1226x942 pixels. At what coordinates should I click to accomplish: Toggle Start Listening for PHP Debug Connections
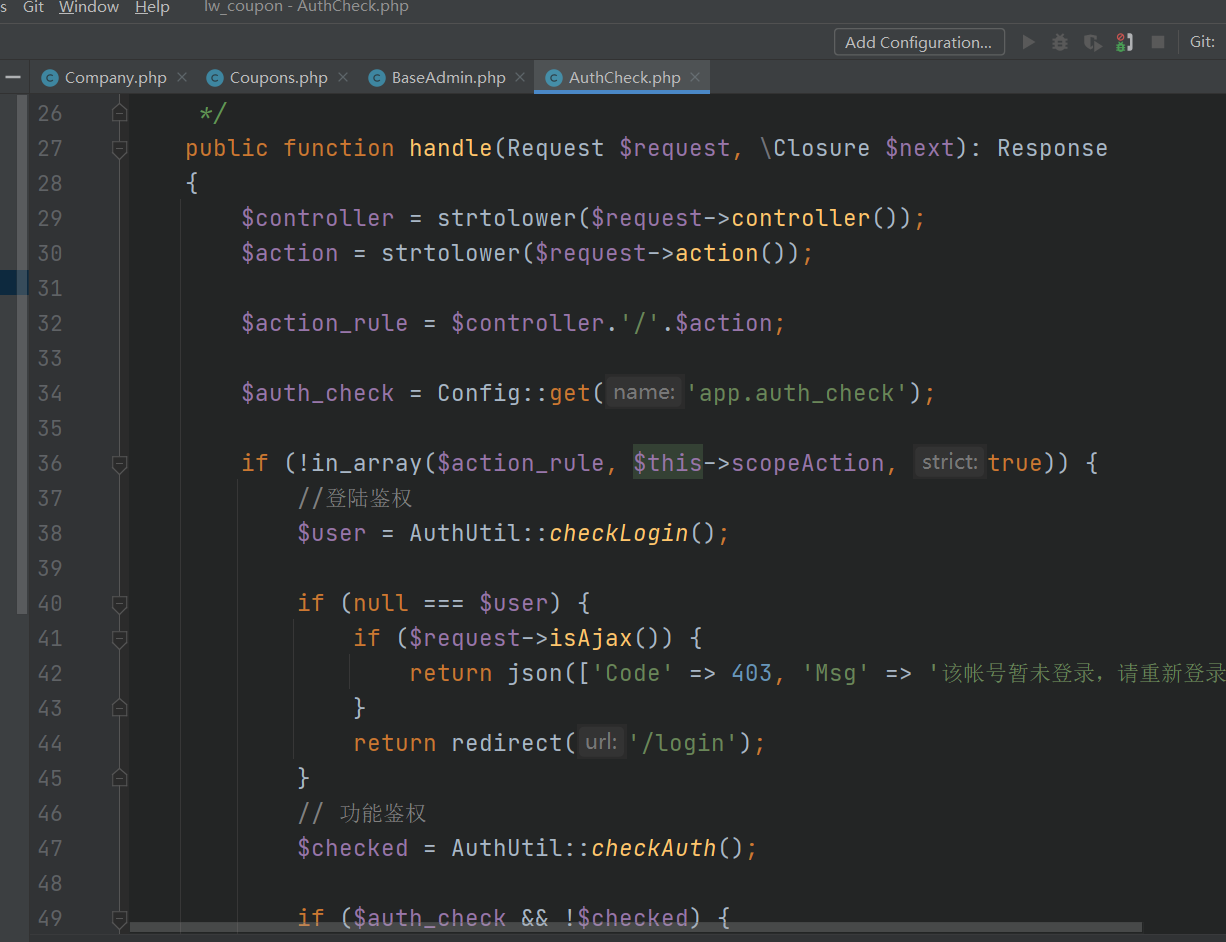1125,42
